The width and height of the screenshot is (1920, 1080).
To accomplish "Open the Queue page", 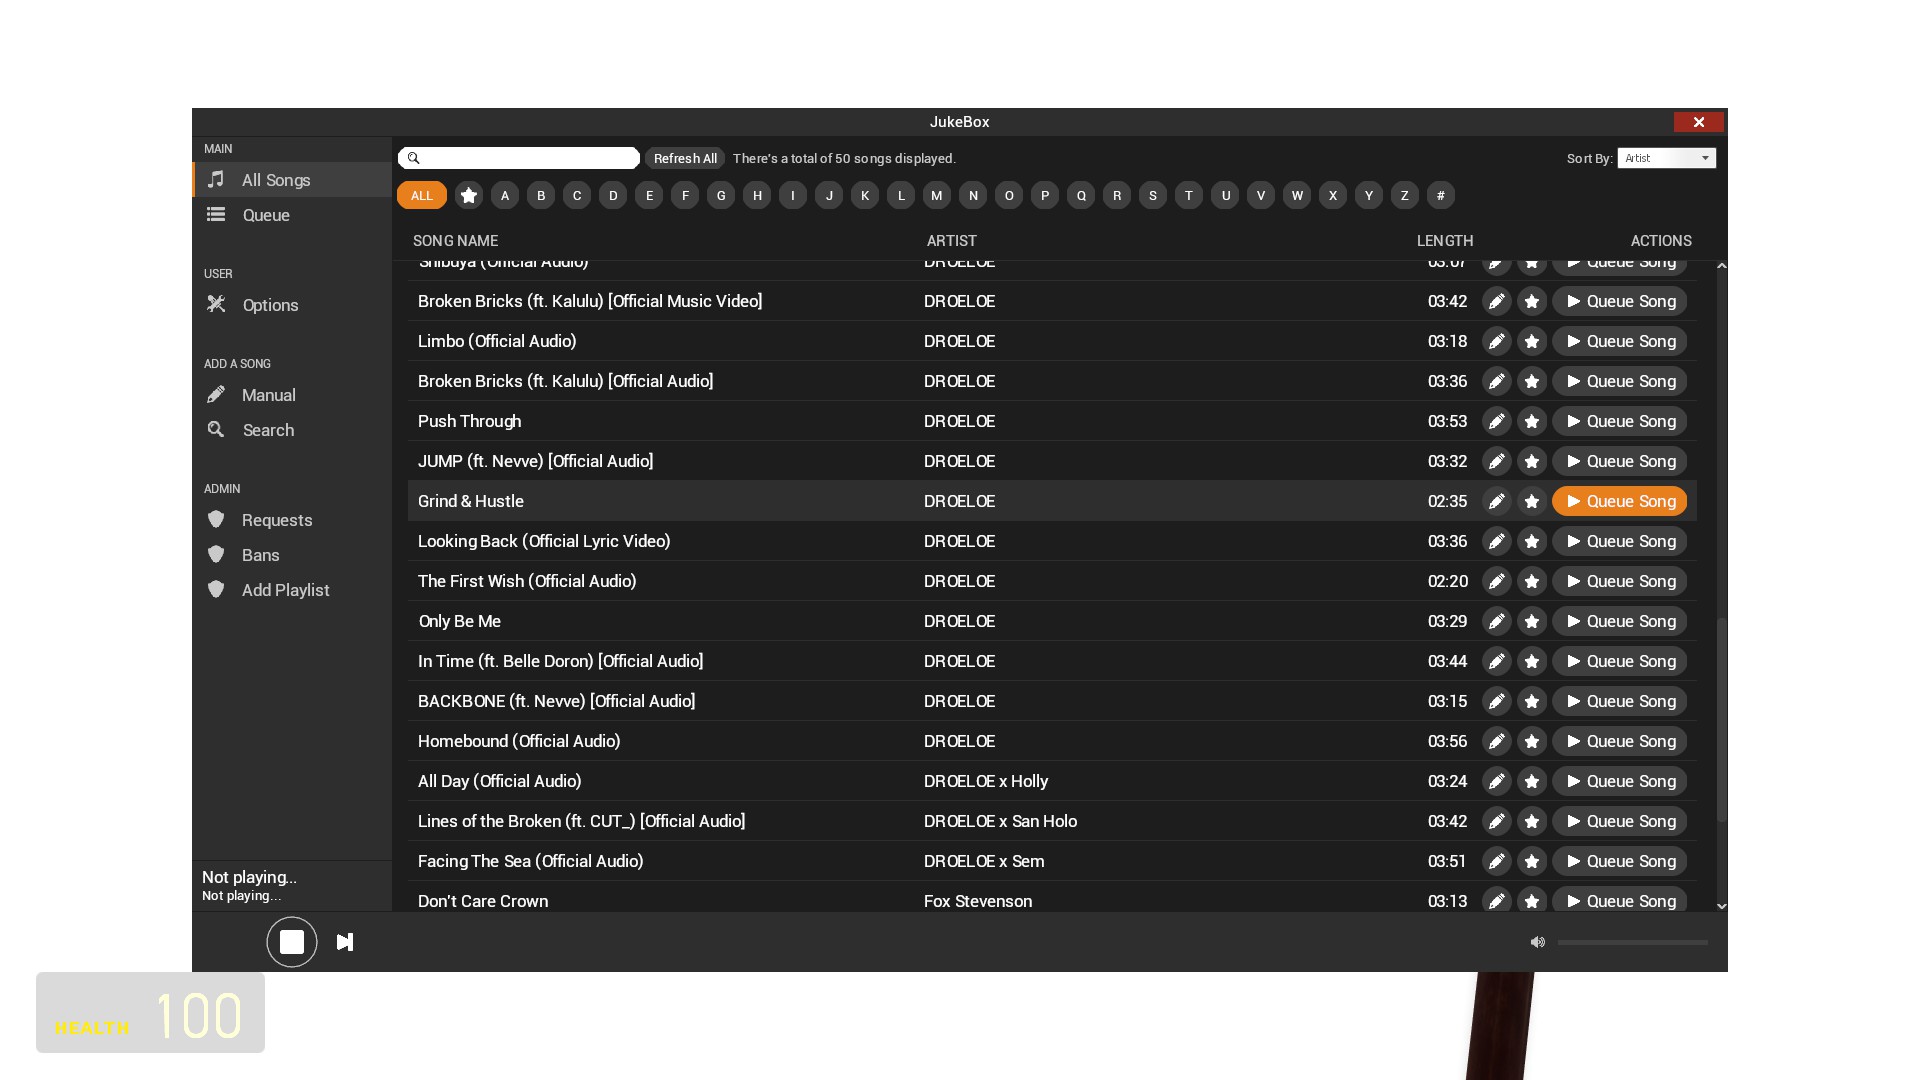I will [292, 215].
